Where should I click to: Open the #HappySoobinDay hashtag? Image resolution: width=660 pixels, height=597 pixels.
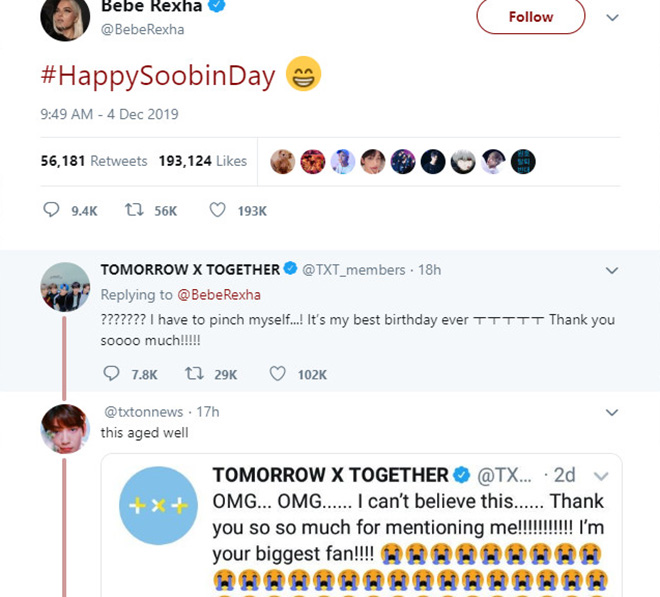click(x=158, y=76)
